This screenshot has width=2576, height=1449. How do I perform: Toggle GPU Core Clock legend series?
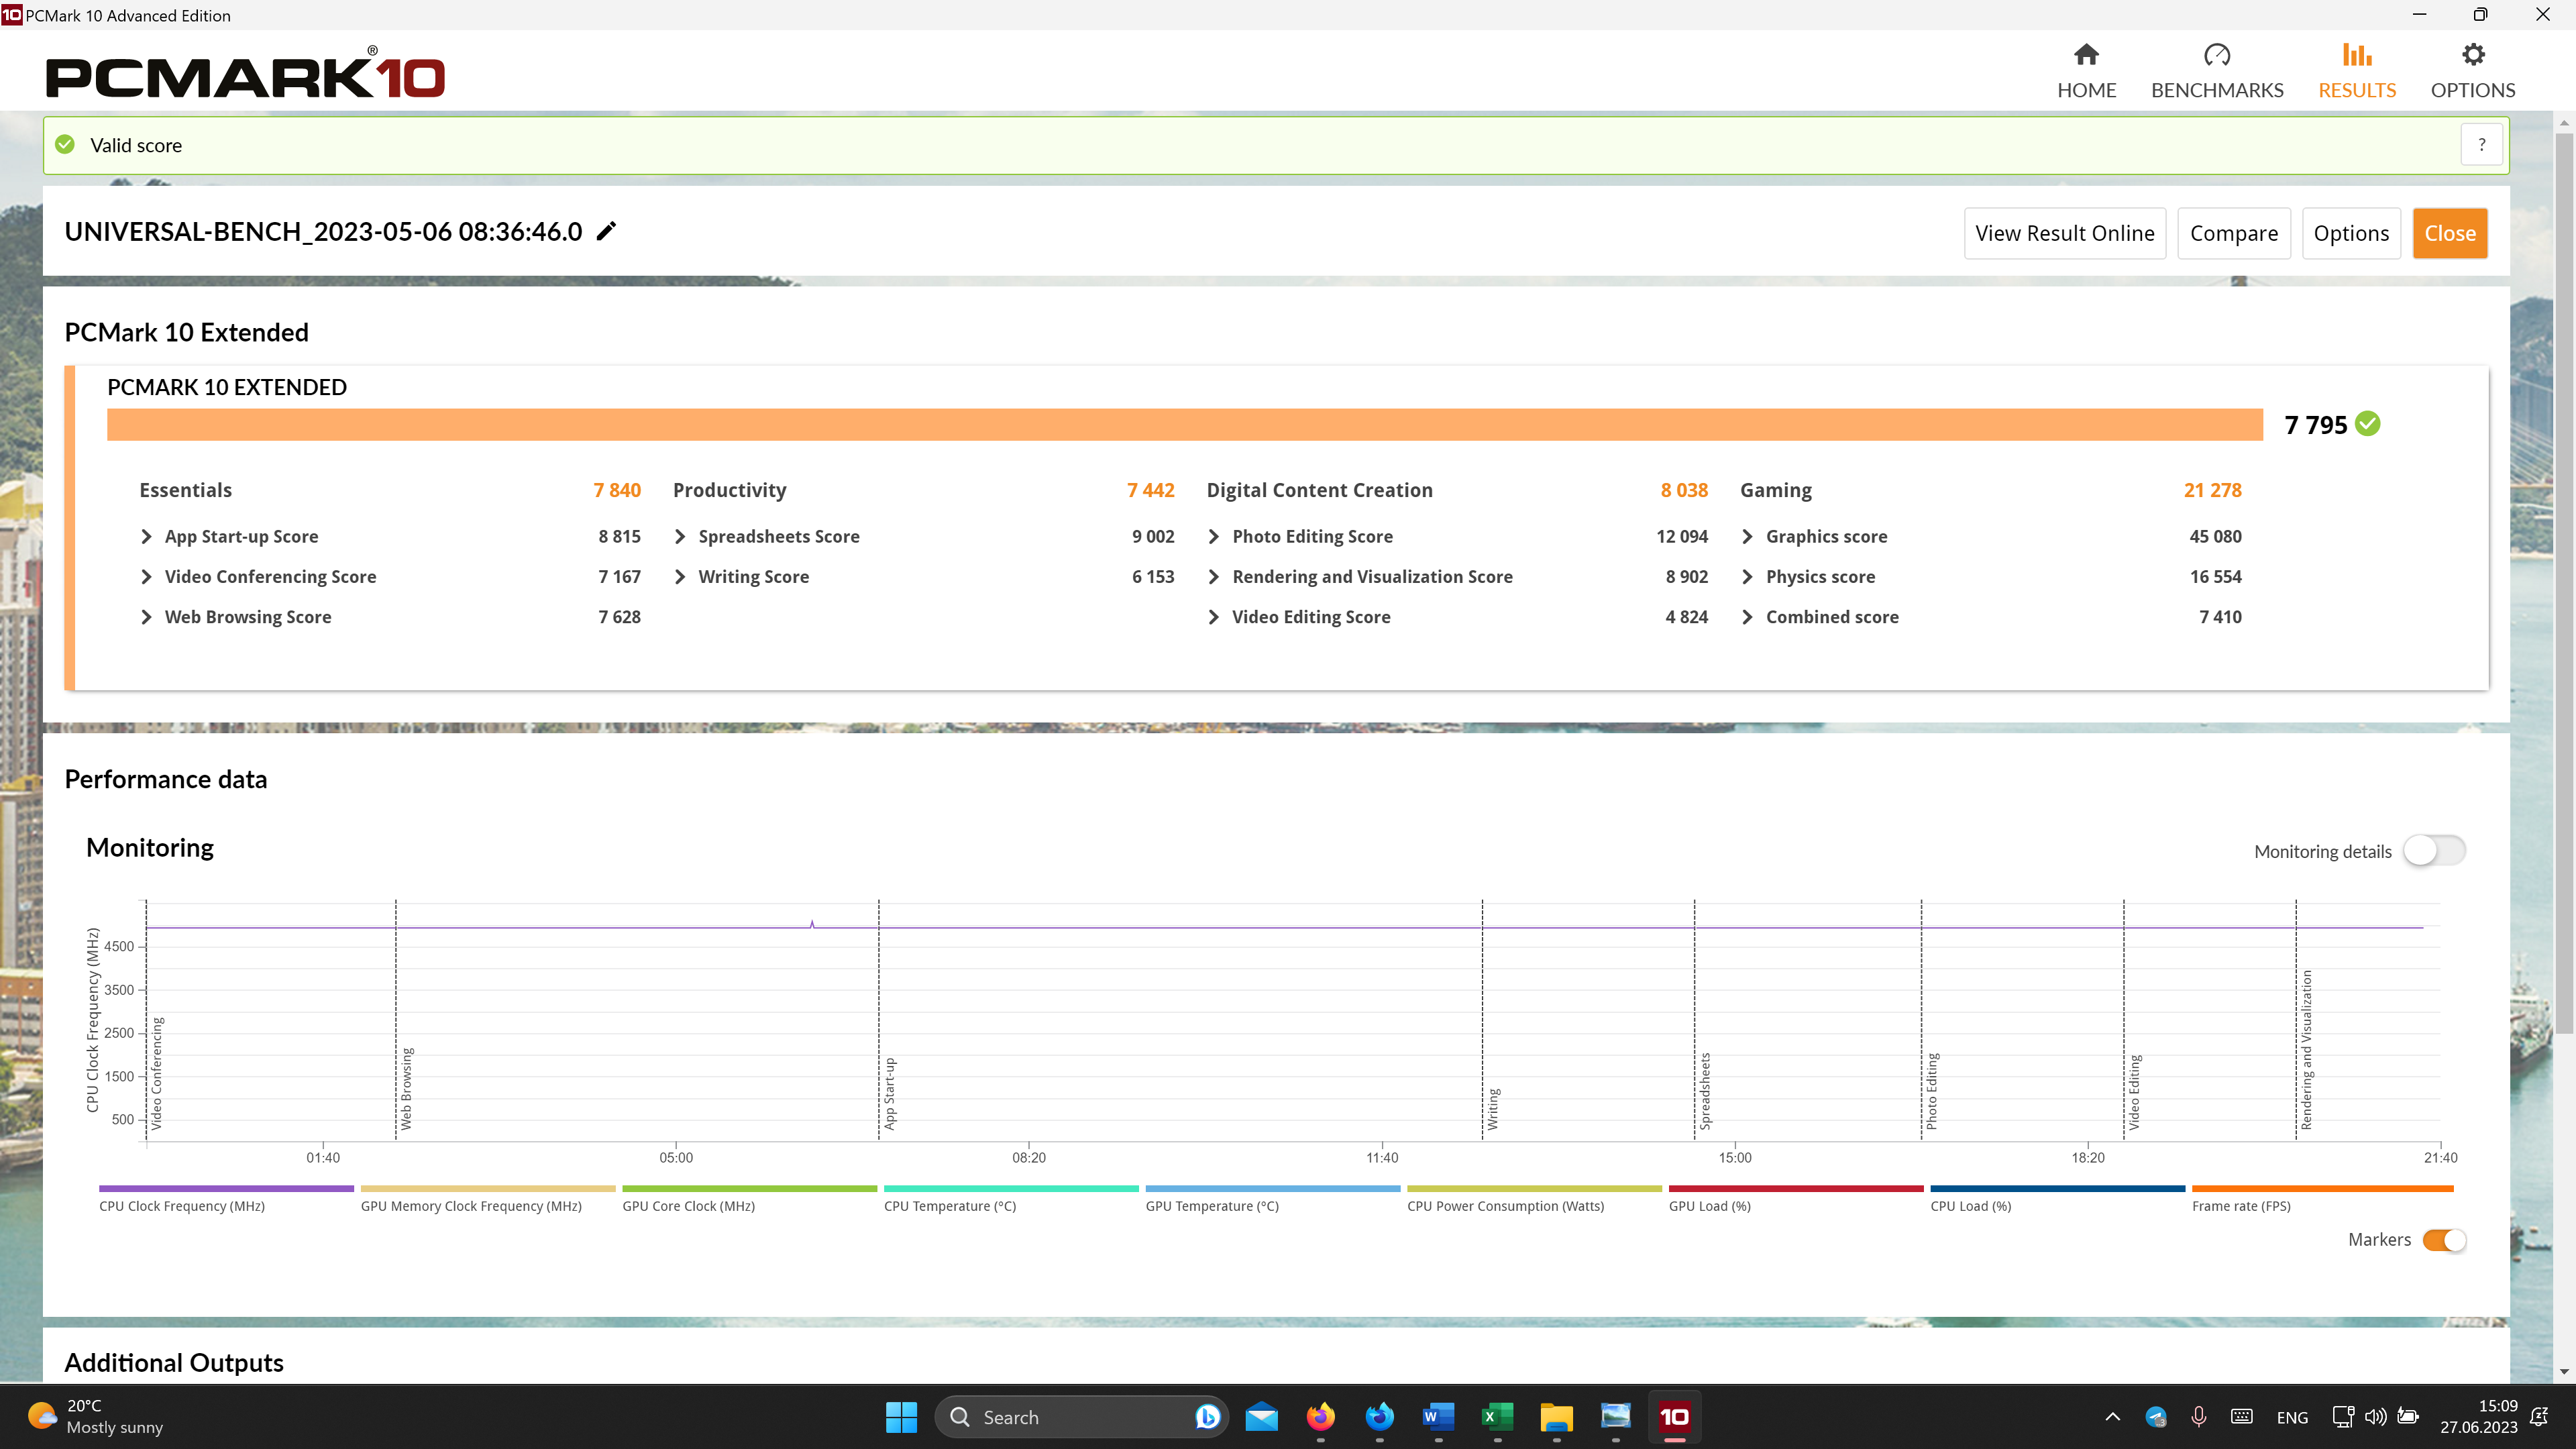tap(750, 1199)
